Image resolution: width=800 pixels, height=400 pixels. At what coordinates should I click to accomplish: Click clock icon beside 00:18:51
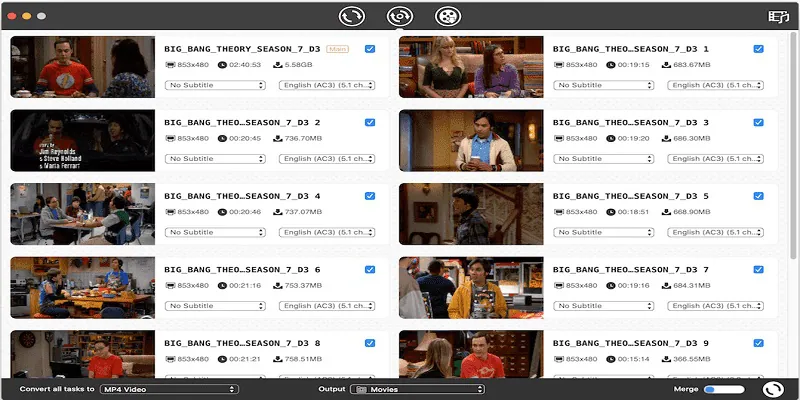(610, 212)
